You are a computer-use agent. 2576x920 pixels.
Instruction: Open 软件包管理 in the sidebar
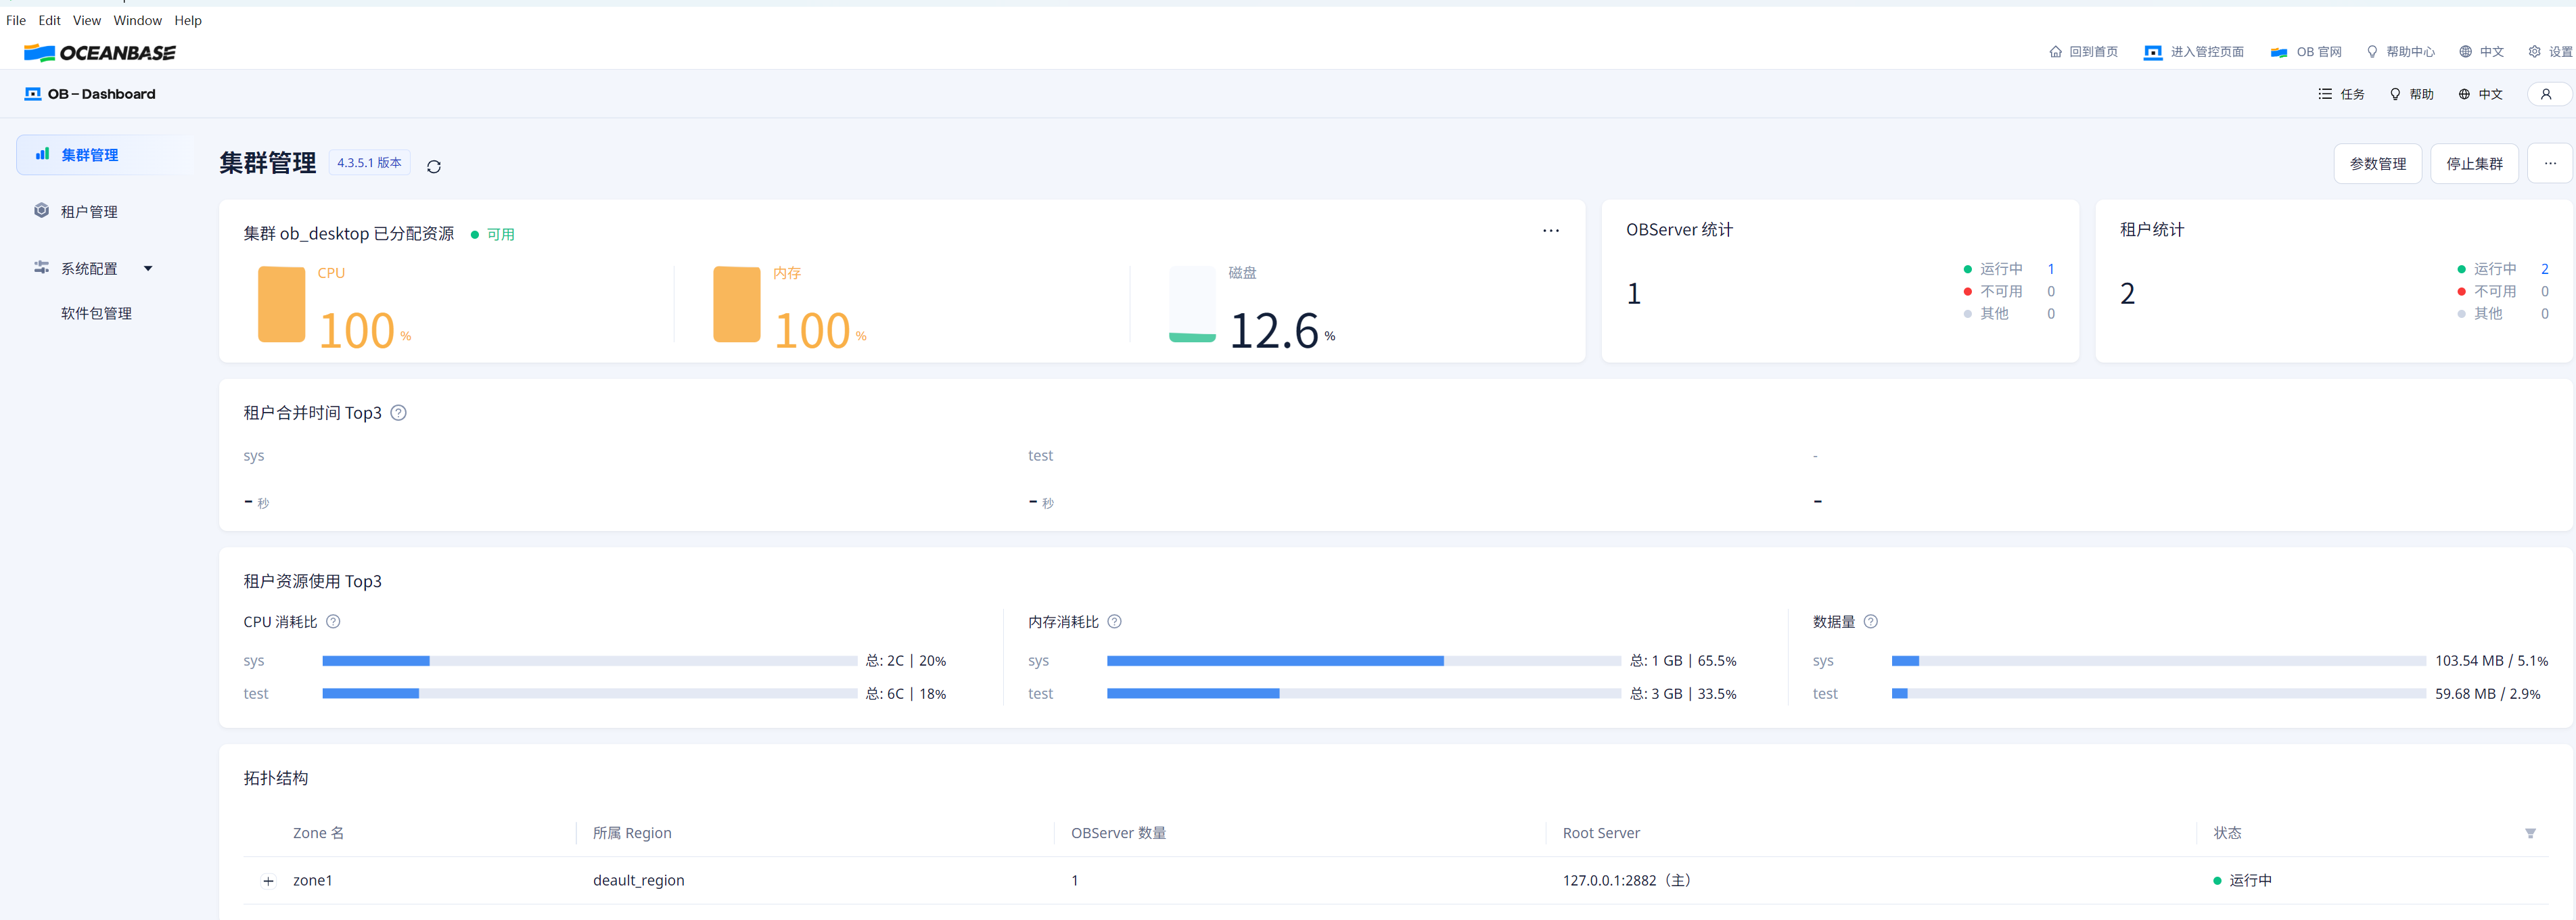97,313
